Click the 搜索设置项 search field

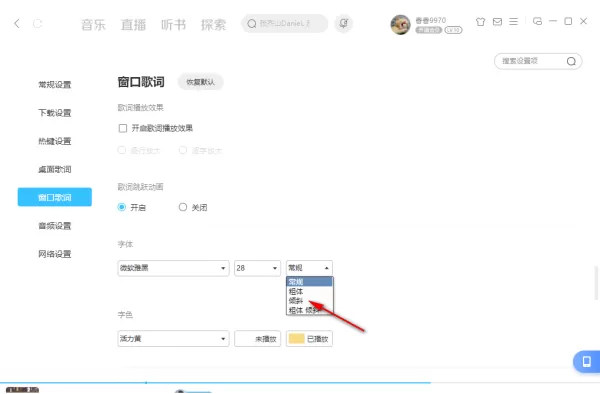(x=538, y=61)
